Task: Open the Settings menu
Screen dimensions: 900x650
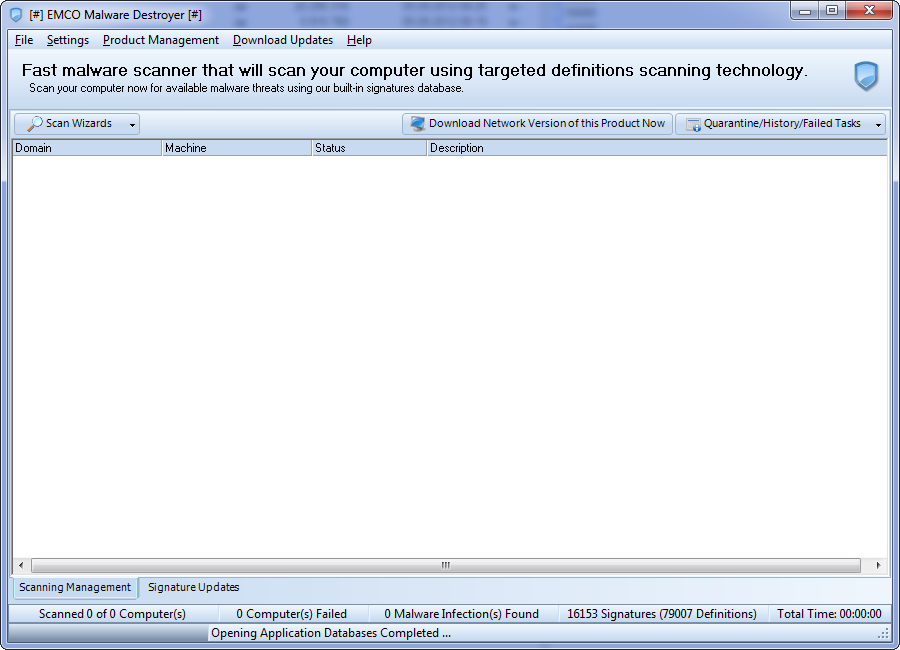Action: pos(68,40)
